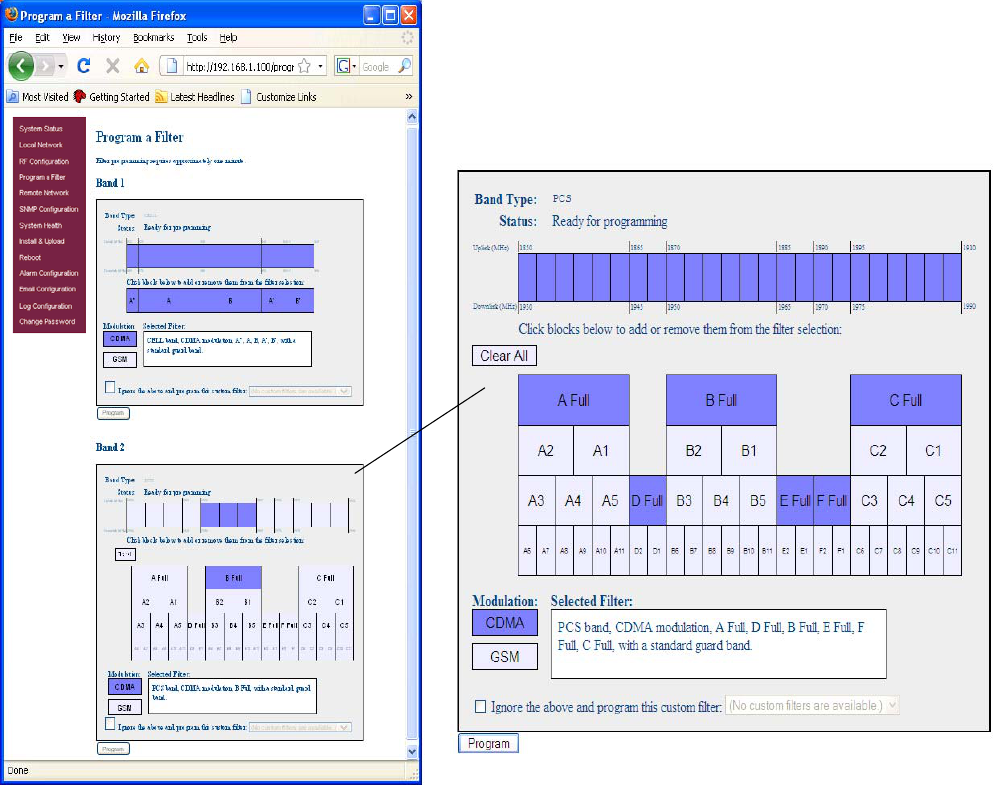Select CDMA modulation in the enlarged panel

point(505,622)
